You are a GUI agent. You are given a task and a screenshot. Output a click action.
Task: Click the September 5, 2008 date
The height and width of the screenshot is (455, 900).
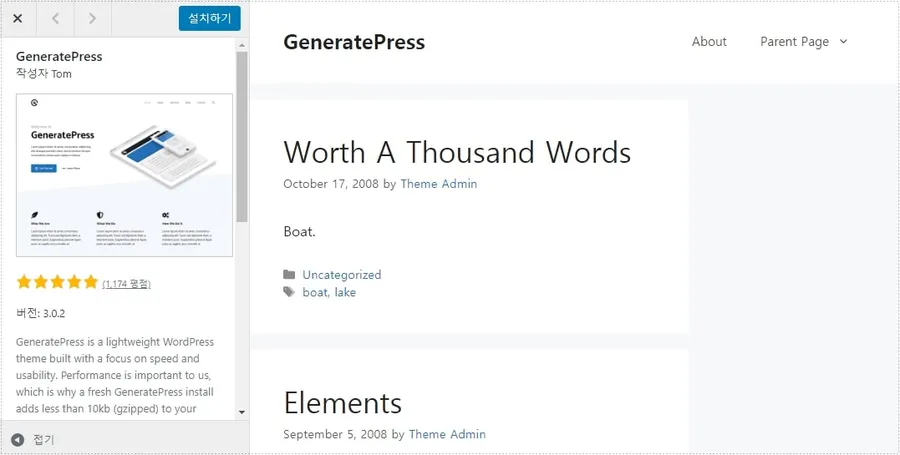(335, 434)
